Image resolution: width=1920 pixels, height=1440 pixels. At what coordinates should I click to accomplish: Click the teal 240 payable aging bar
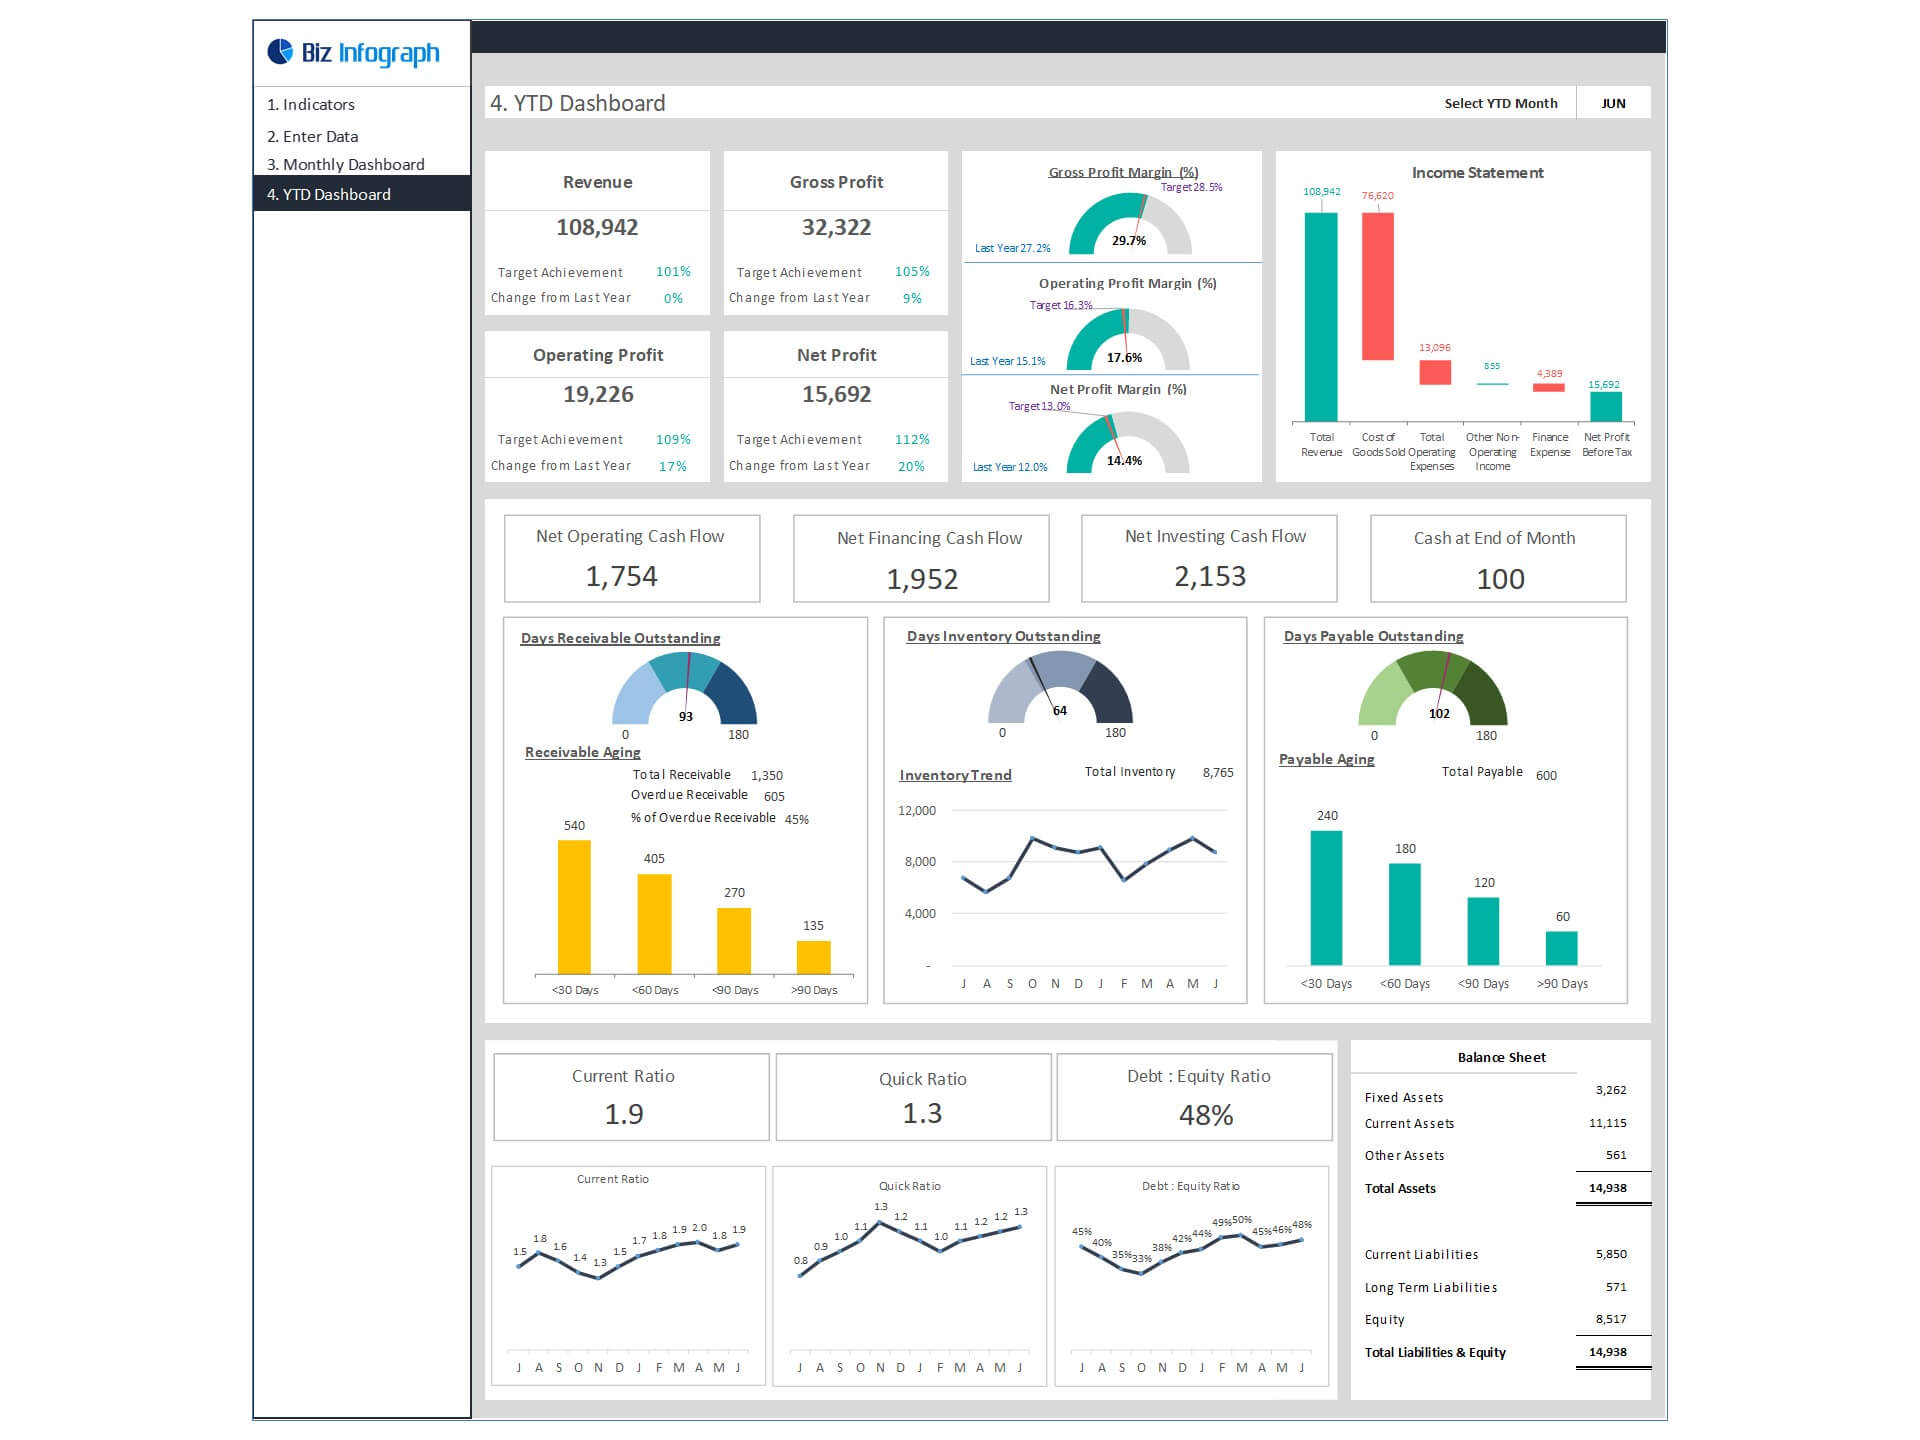tap(1326, 897)
